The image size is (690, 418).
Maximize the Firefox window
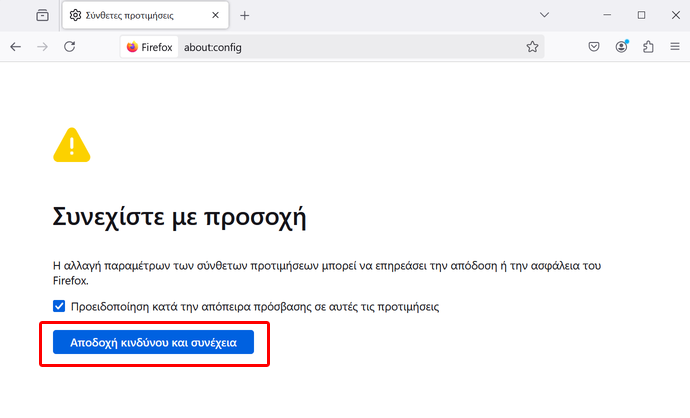point(642,15)
